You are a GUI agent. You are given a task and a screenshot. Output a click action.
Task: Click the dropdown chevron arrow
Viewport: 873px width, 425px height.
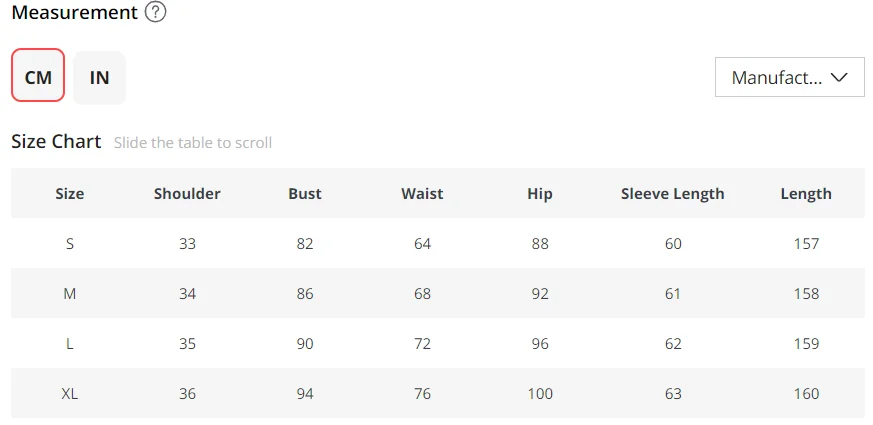click(839, 77)
